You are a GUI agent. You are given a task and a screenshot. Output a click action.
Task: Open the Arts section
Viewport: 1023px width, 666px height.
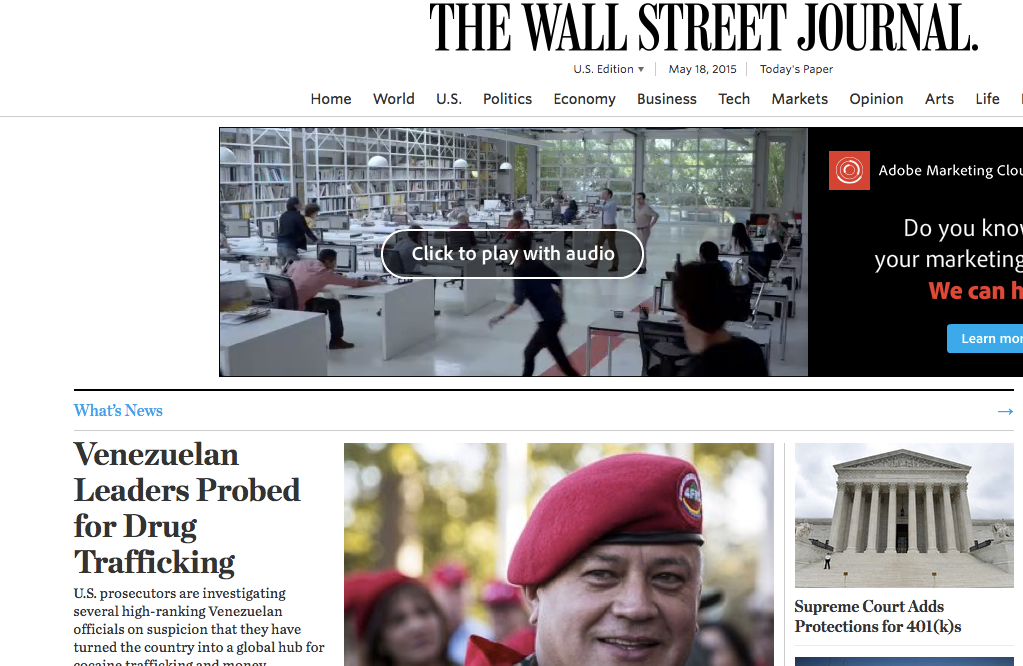[939, 99]
